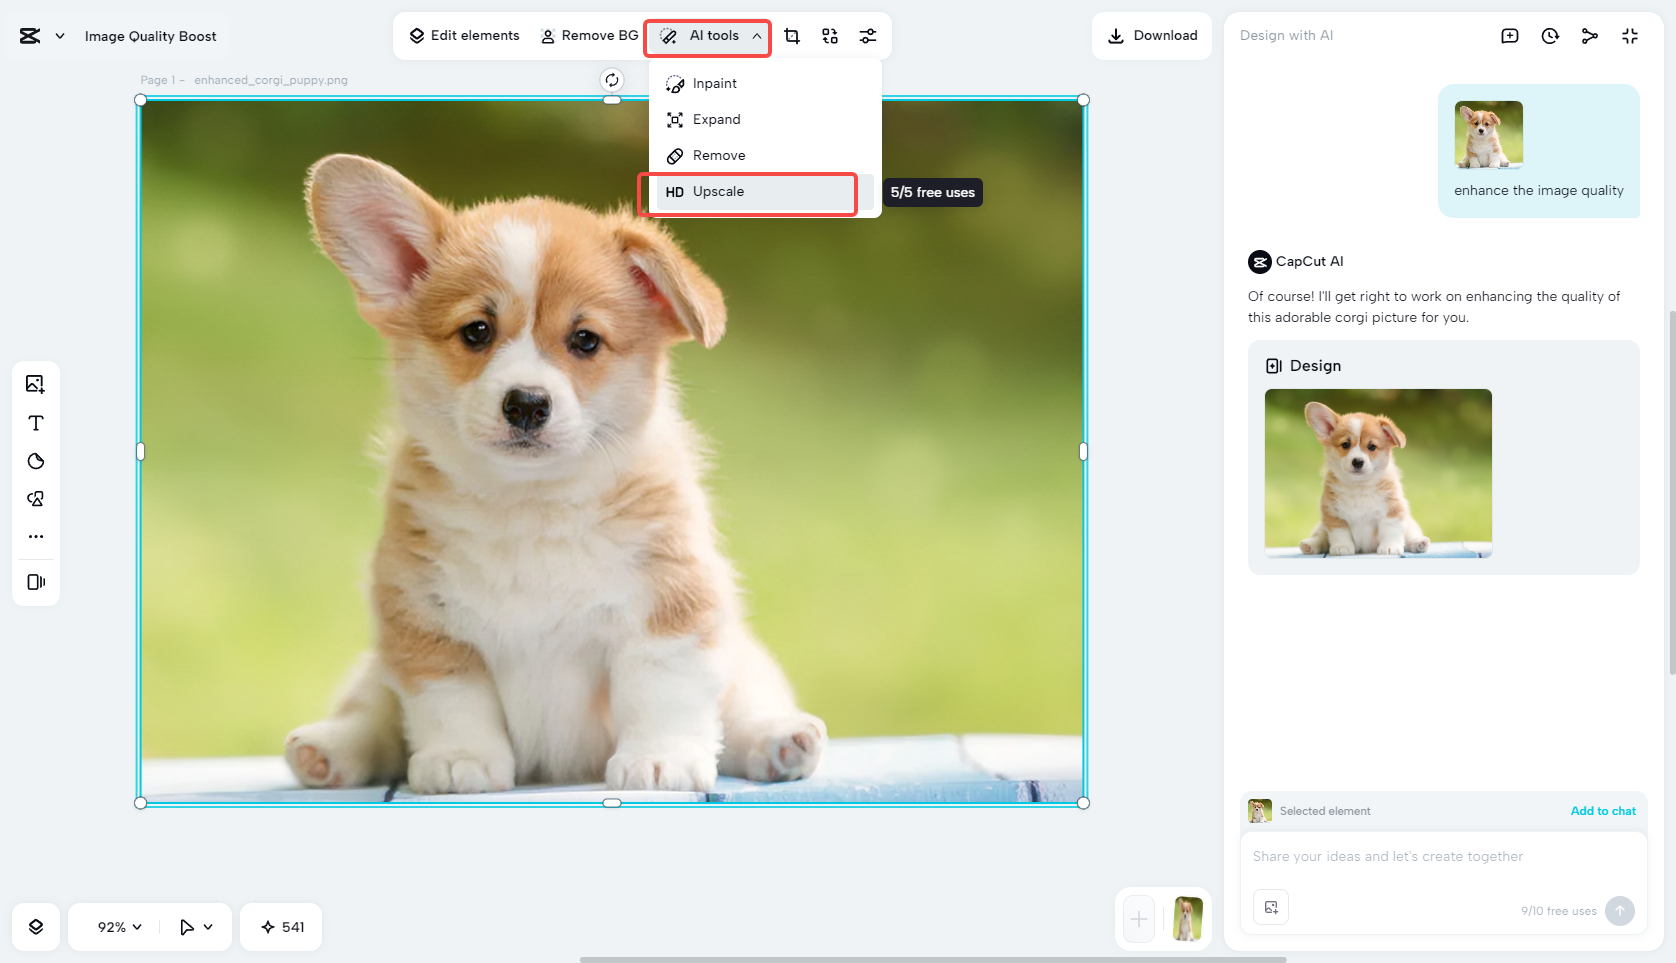1676x963 pixels.
Task: Select Inpaint from the AI tools menu
Action: 713,83
